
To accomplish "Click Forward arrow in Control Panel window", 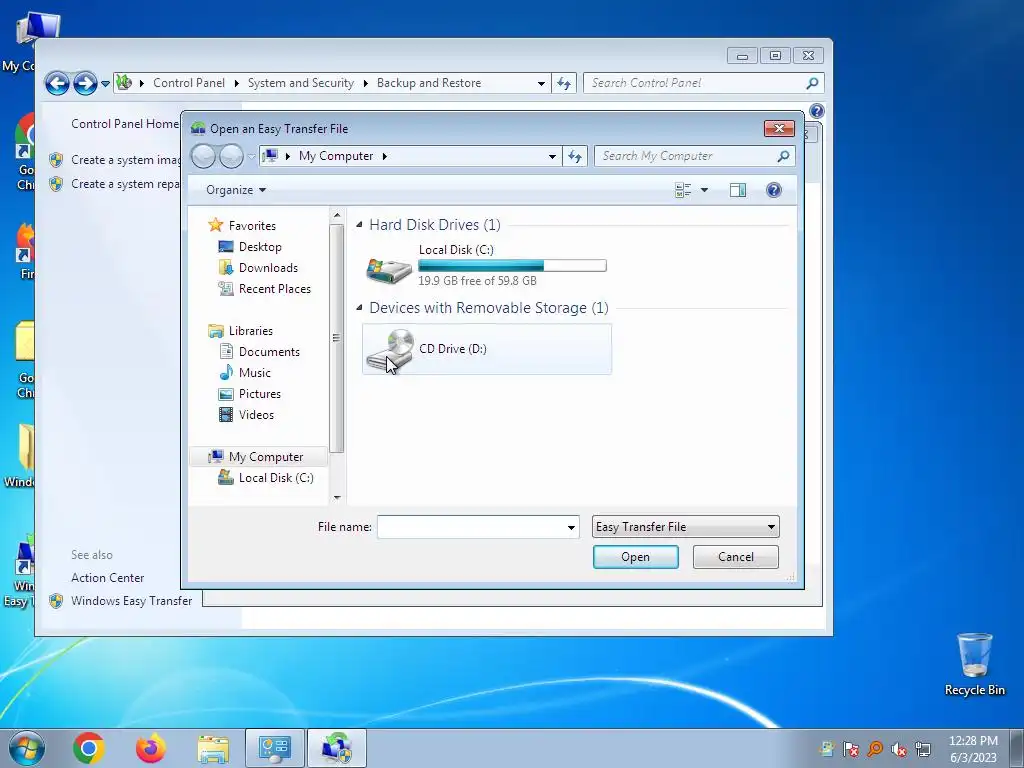I will tap(85, 84).
